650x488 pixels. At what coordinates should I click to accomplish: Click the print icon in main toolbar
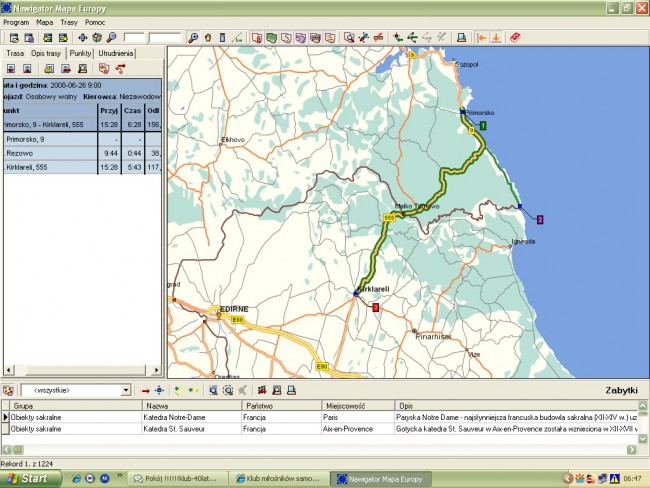coord(461,37)
